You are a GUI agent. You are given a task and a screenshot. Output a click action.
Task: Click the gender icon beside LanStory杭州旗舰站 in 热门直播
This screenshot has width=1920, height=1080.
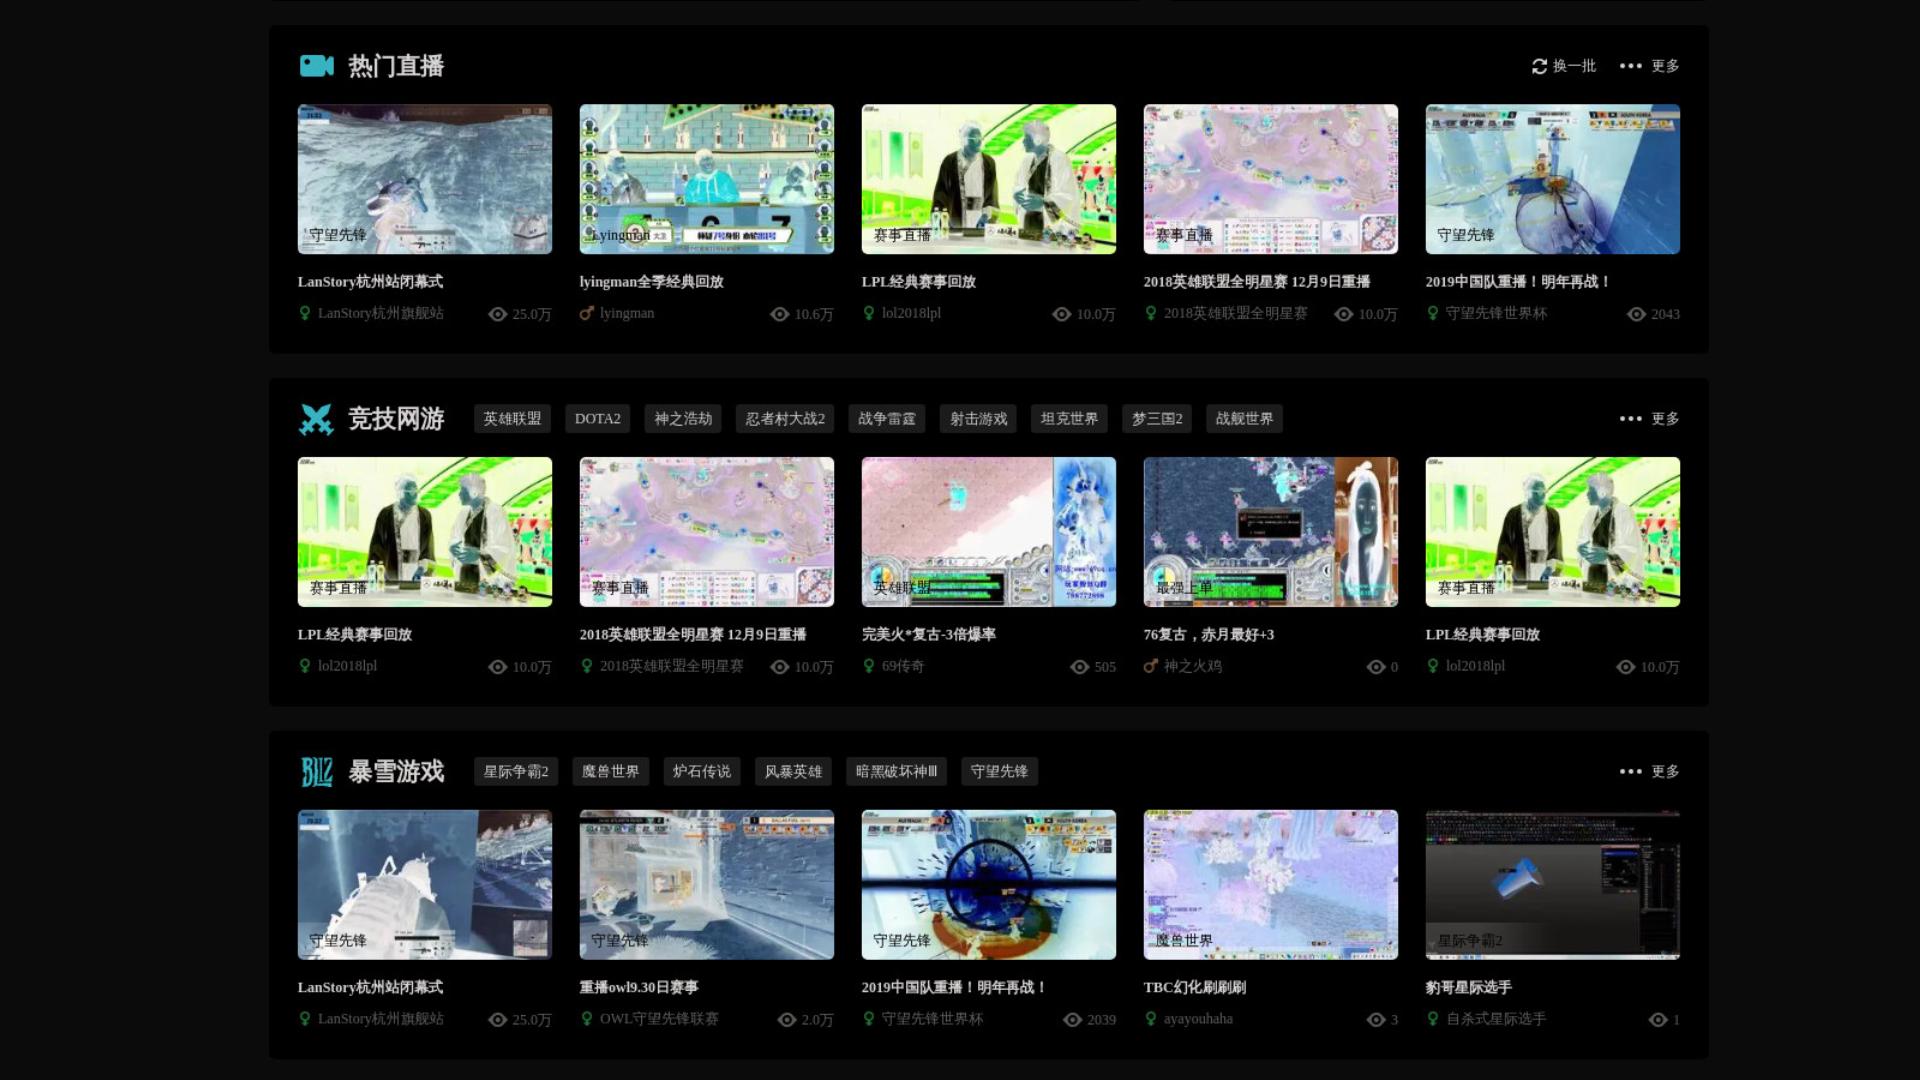pyautogui.click(x=305, y=313)
